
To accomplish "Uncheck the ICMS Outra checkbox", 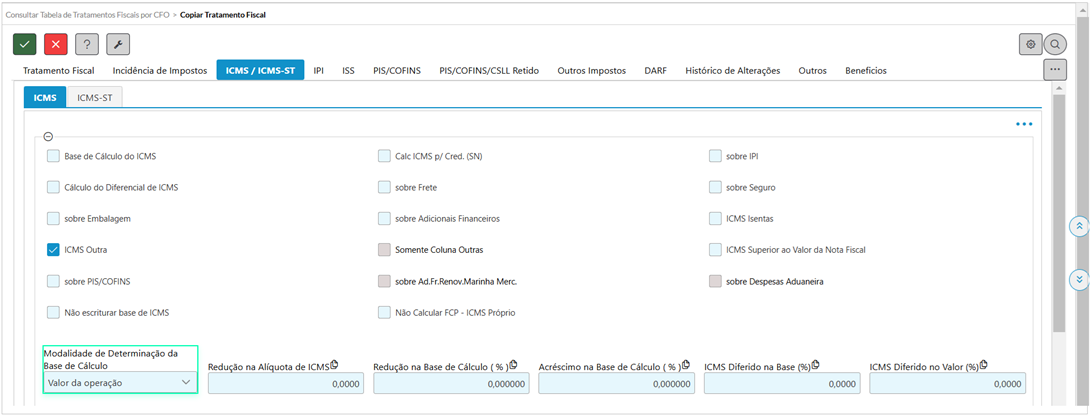I will pos(53,250).
